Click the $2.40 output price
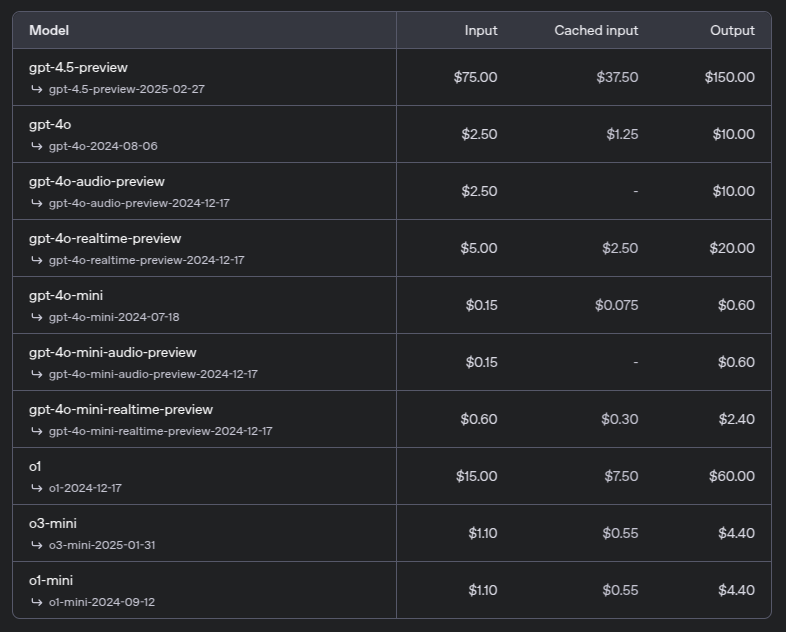Image resolution: width=786 pixels, height=632 pixels. [x=736, y=420]
